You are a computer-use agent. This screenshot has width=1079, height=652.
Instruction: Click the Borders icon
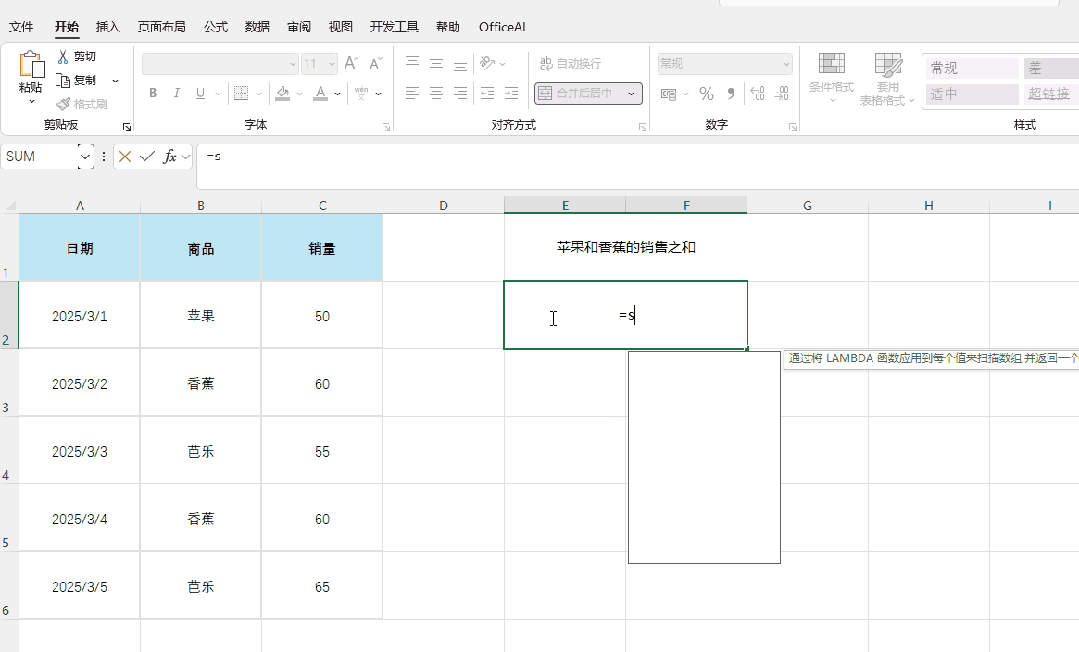click(241, 93)
